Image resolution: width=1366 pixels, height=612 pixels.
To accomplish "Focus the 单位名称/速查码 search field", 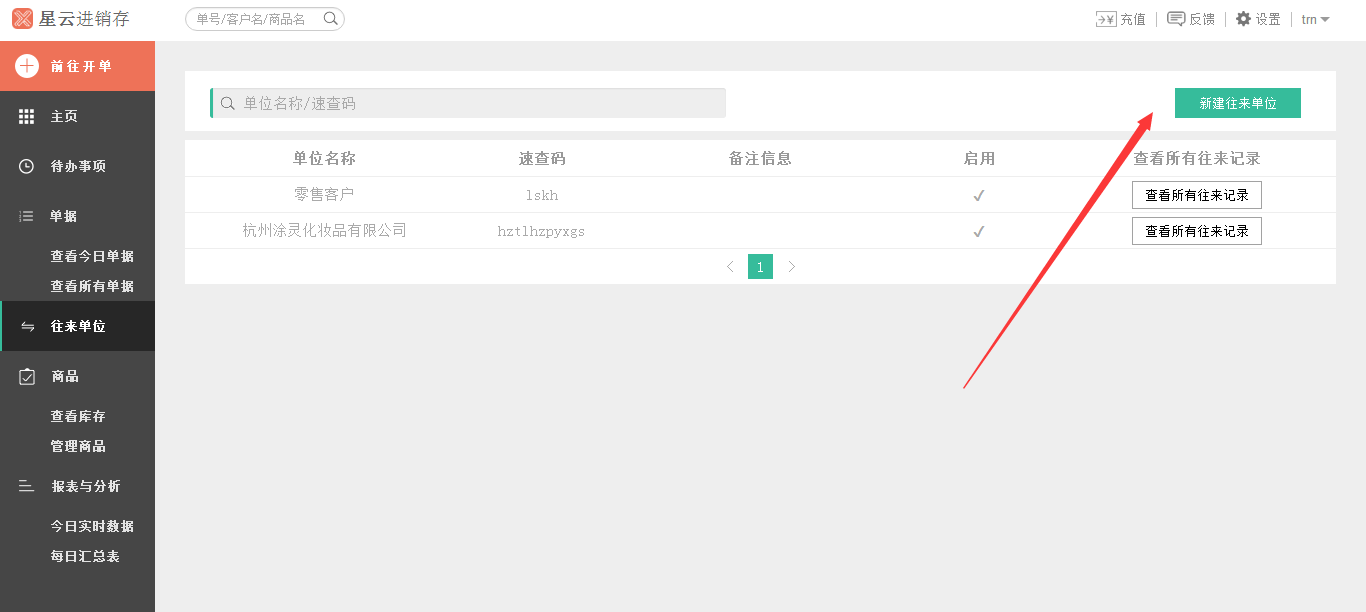I will click(470, 103).
